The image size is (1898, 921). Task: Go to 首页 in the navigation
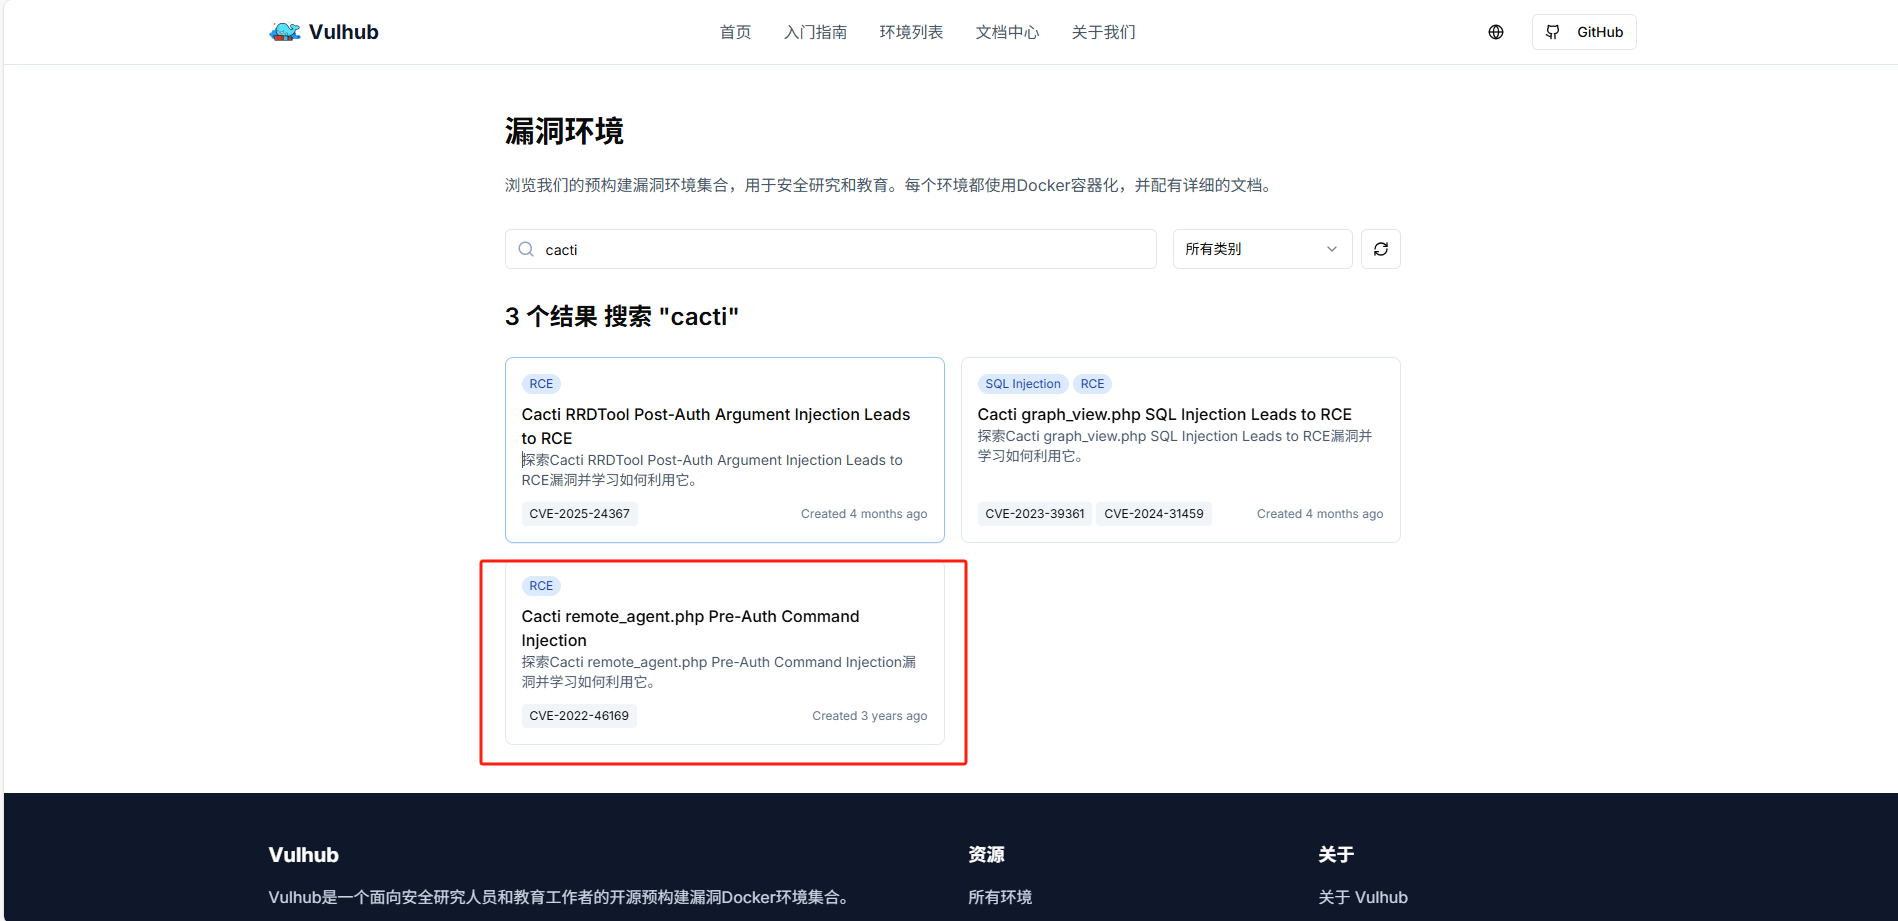pos(735,32)
